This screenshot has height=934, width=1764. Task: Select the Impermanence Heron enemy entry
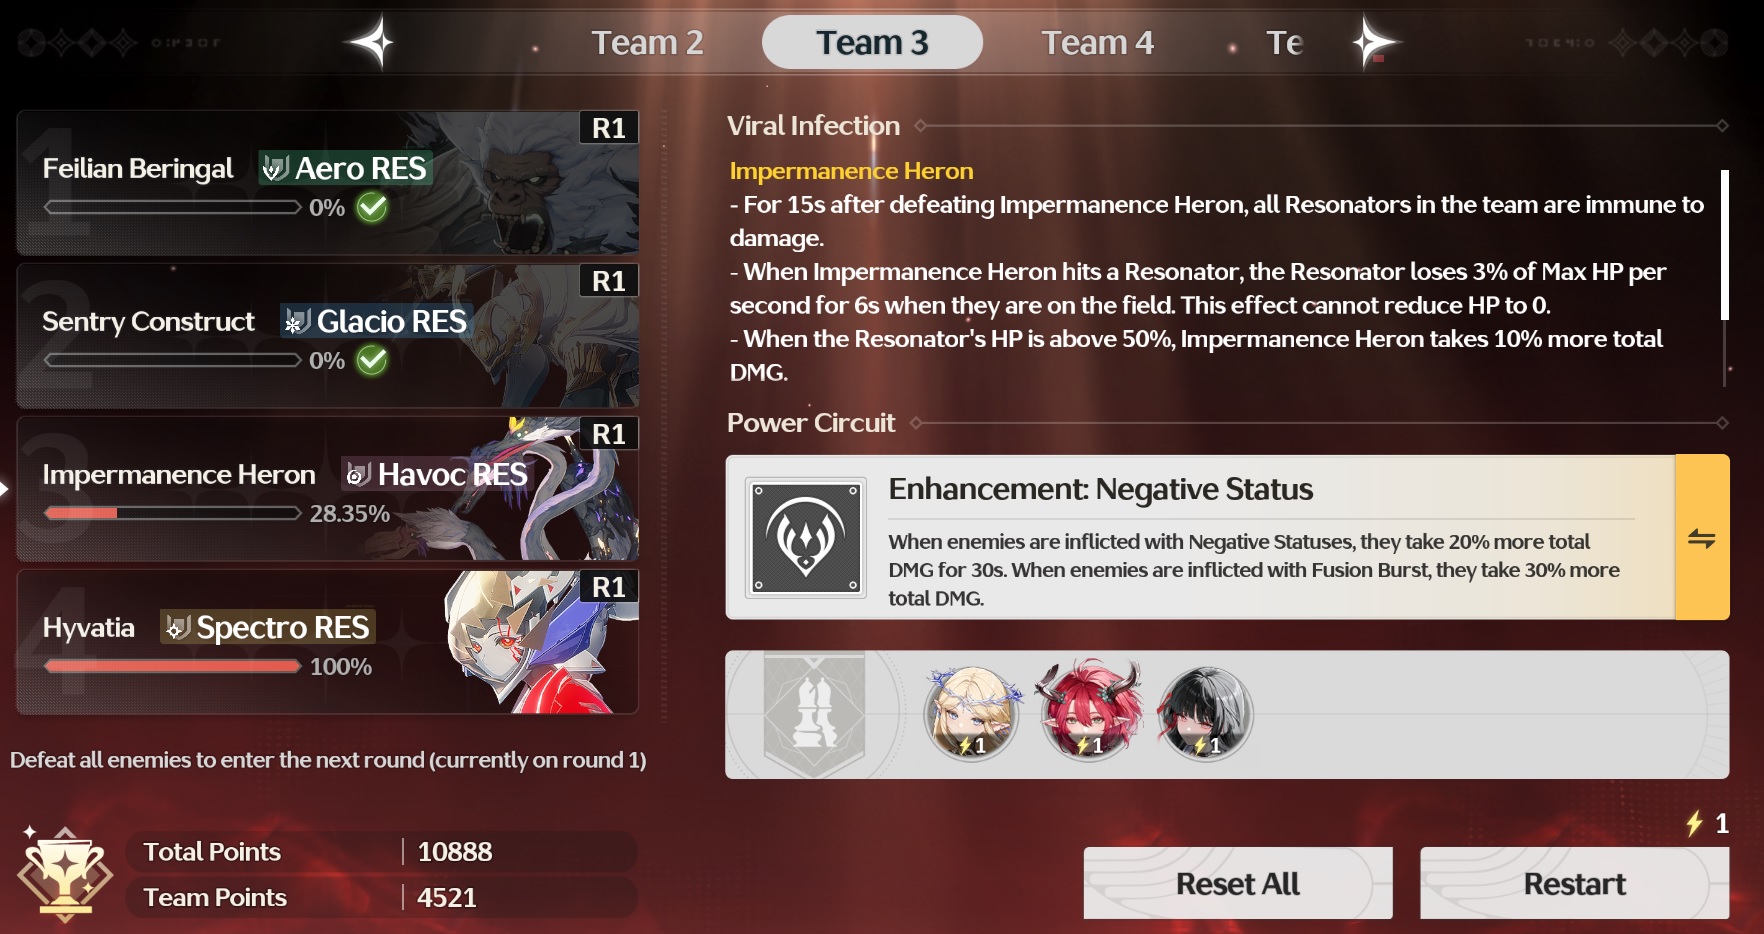(328, 489)
